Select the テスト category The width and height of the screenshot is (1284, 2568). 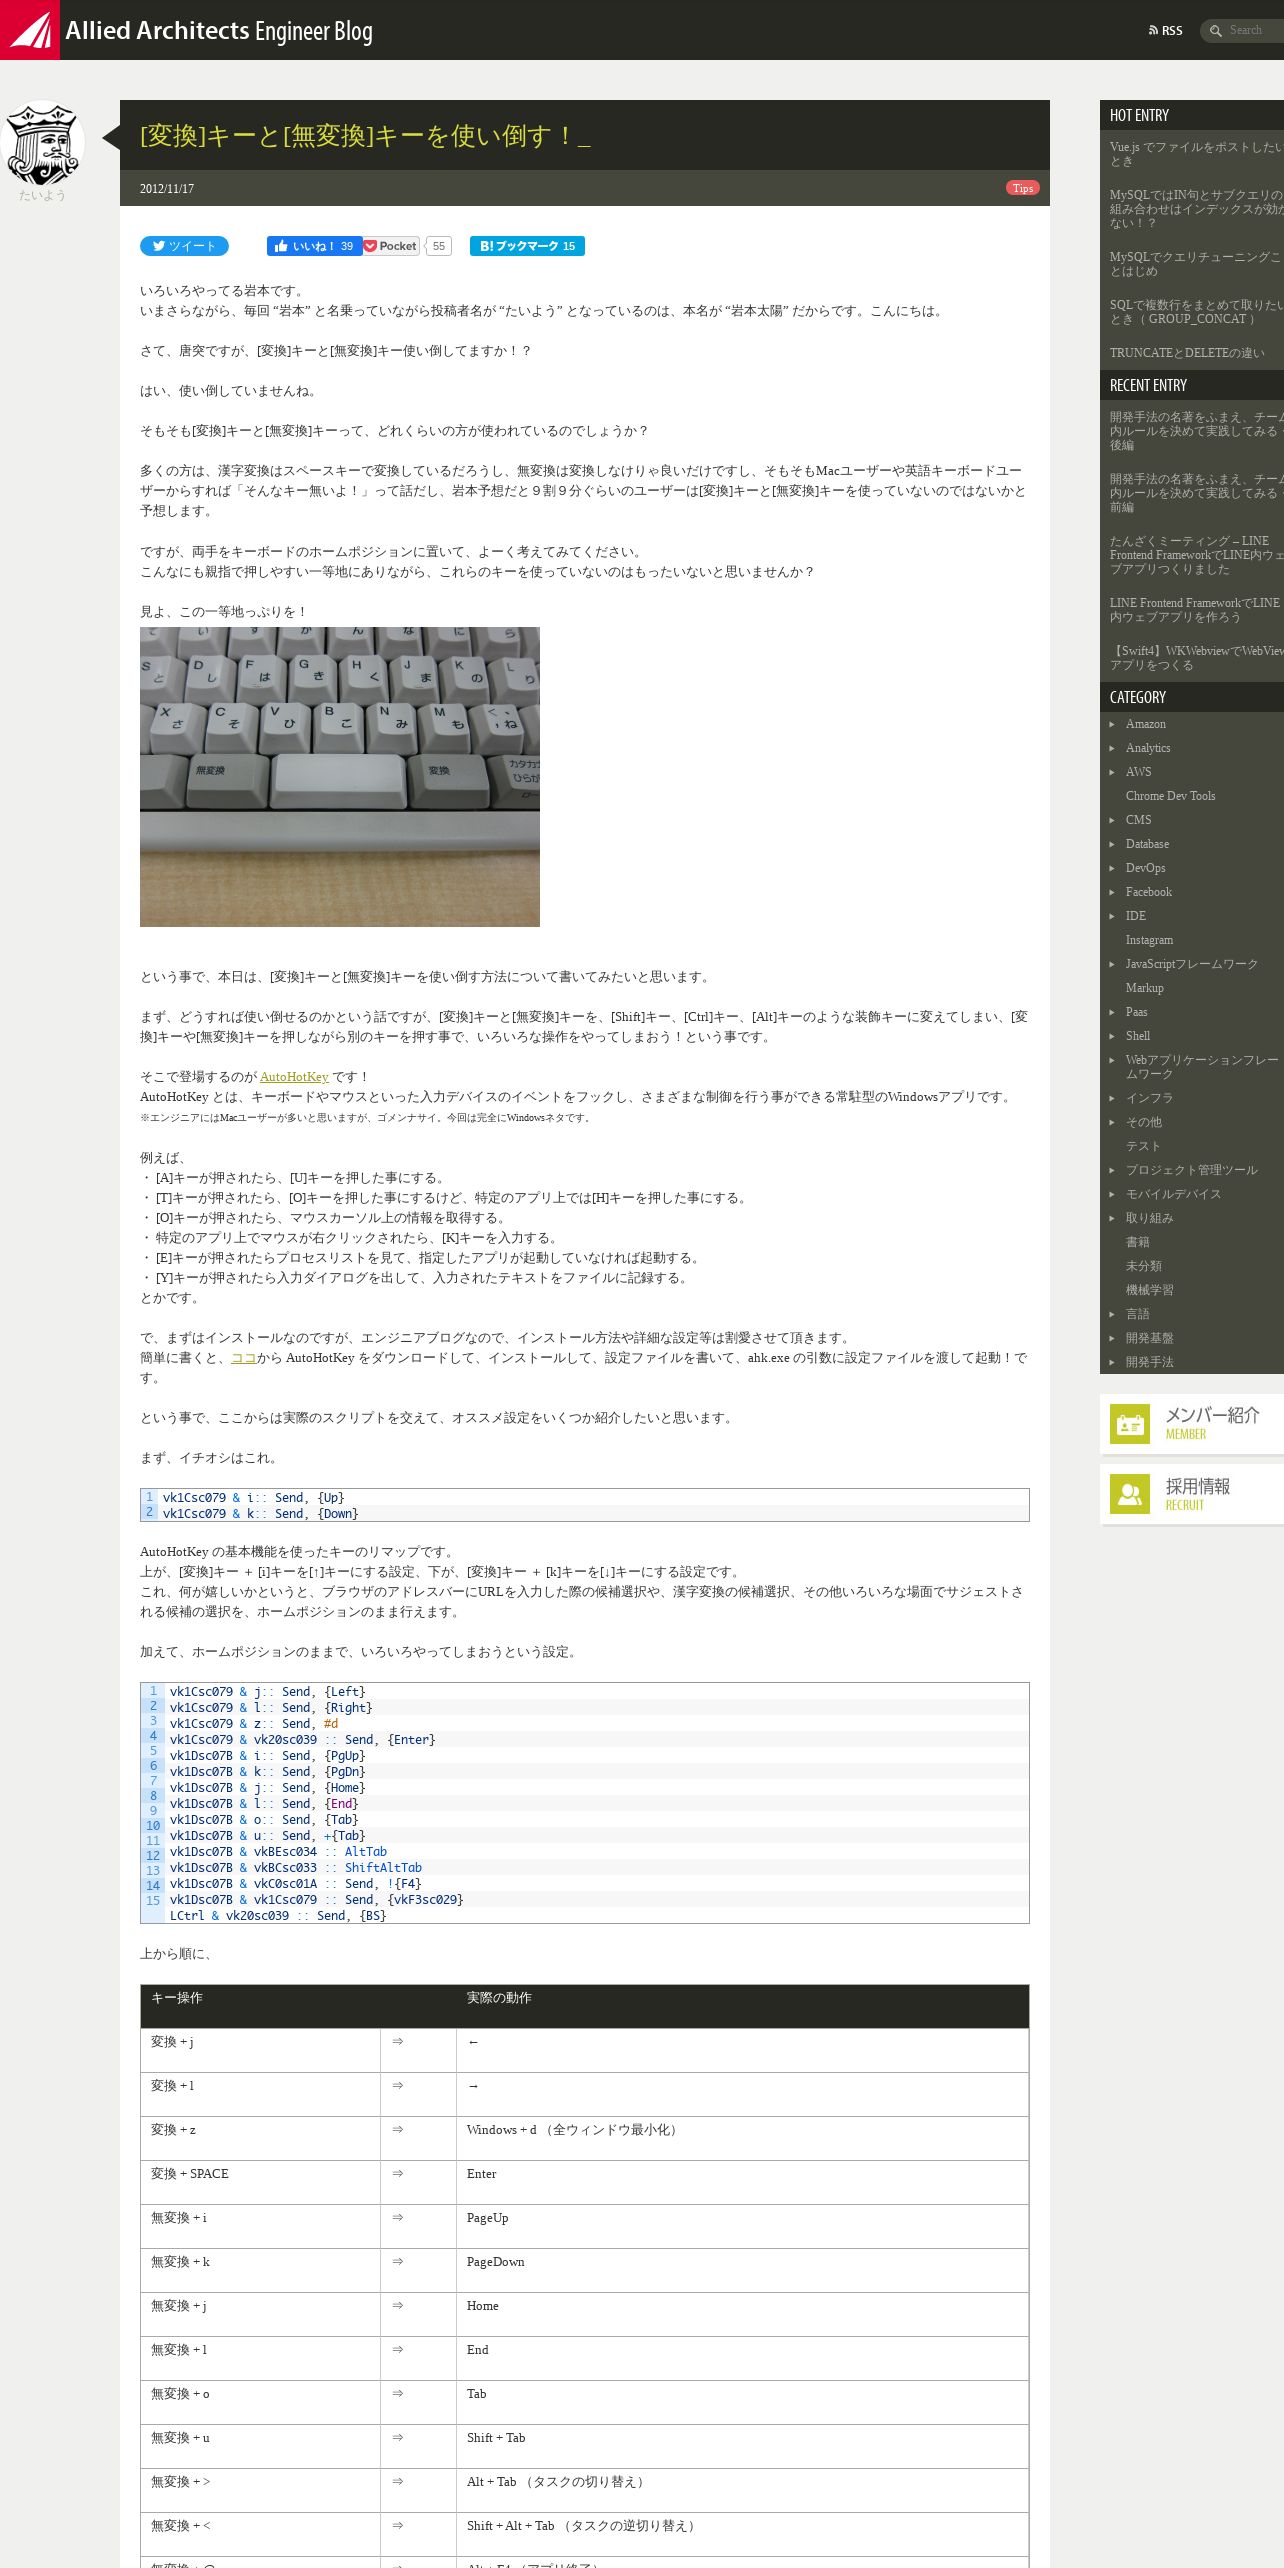pos(1144,1146)
